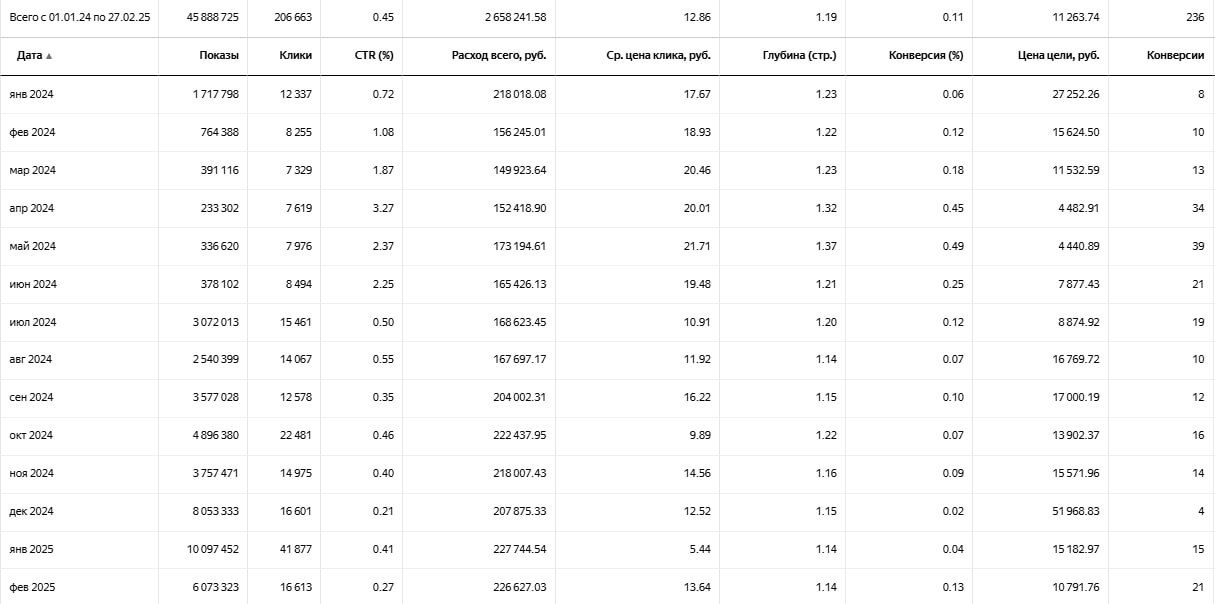Sort by the Клики column header
This screenshot has width=1215, height=604.
coord(295,56)
